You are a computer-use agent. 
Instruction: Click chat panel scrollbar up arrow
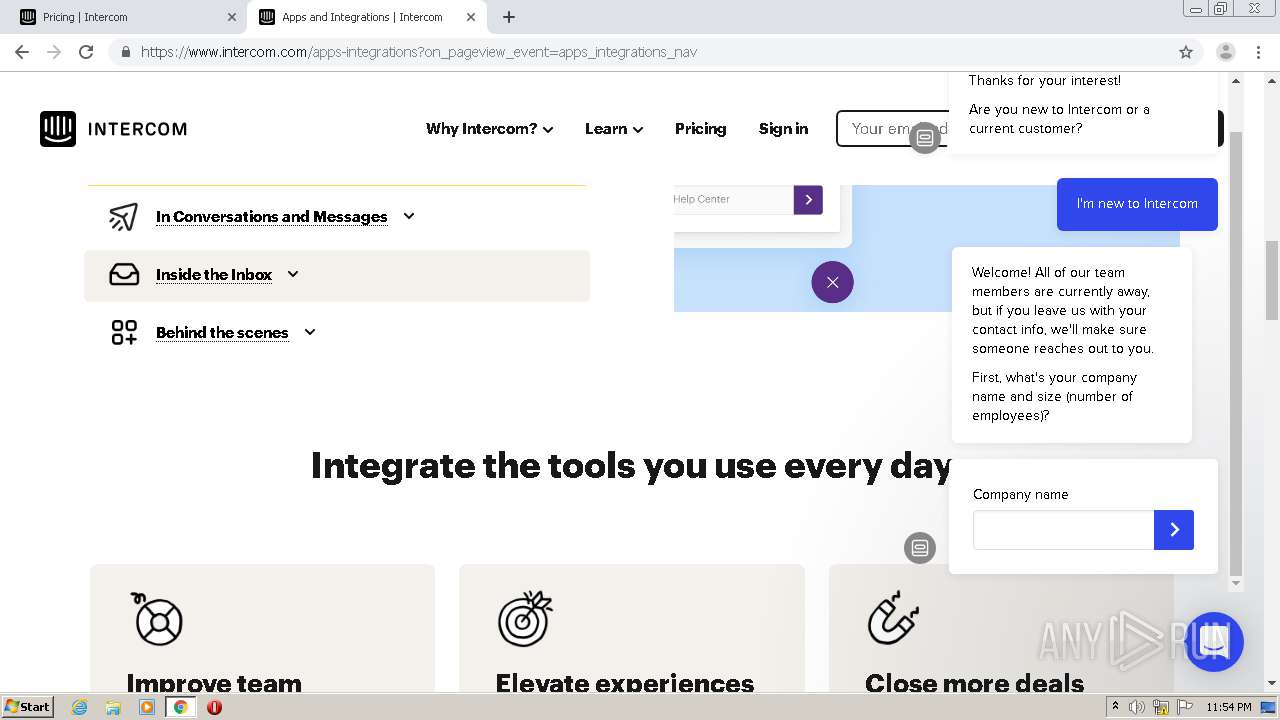coord(1236,80)
